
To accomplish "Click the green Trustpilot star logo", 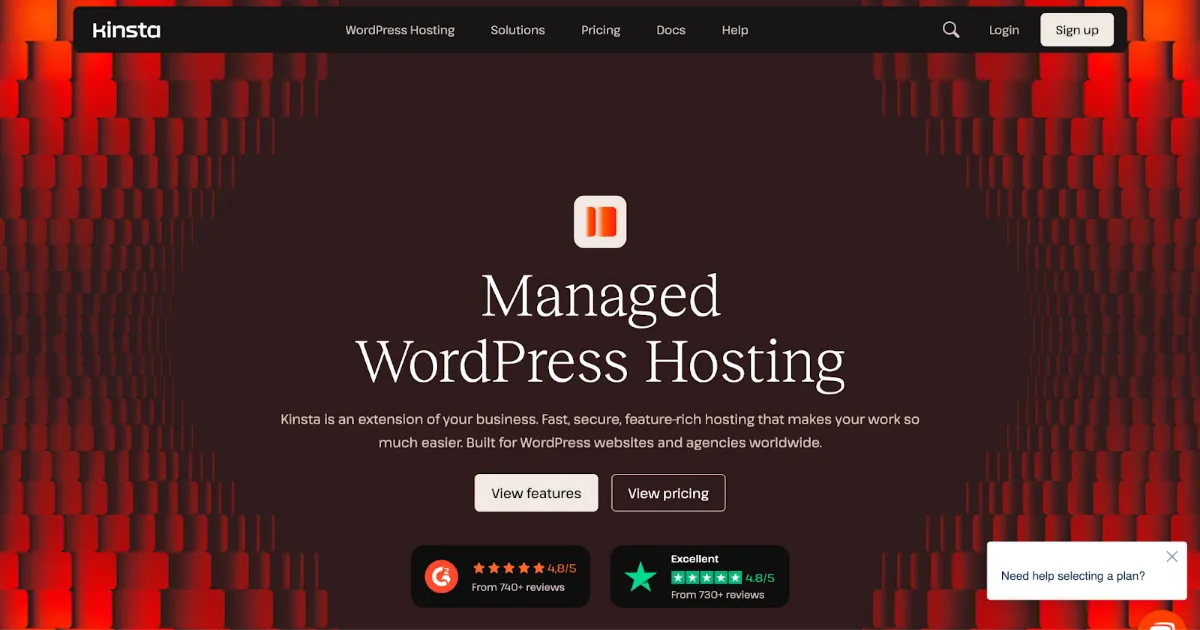I will [x=640, y=577].
